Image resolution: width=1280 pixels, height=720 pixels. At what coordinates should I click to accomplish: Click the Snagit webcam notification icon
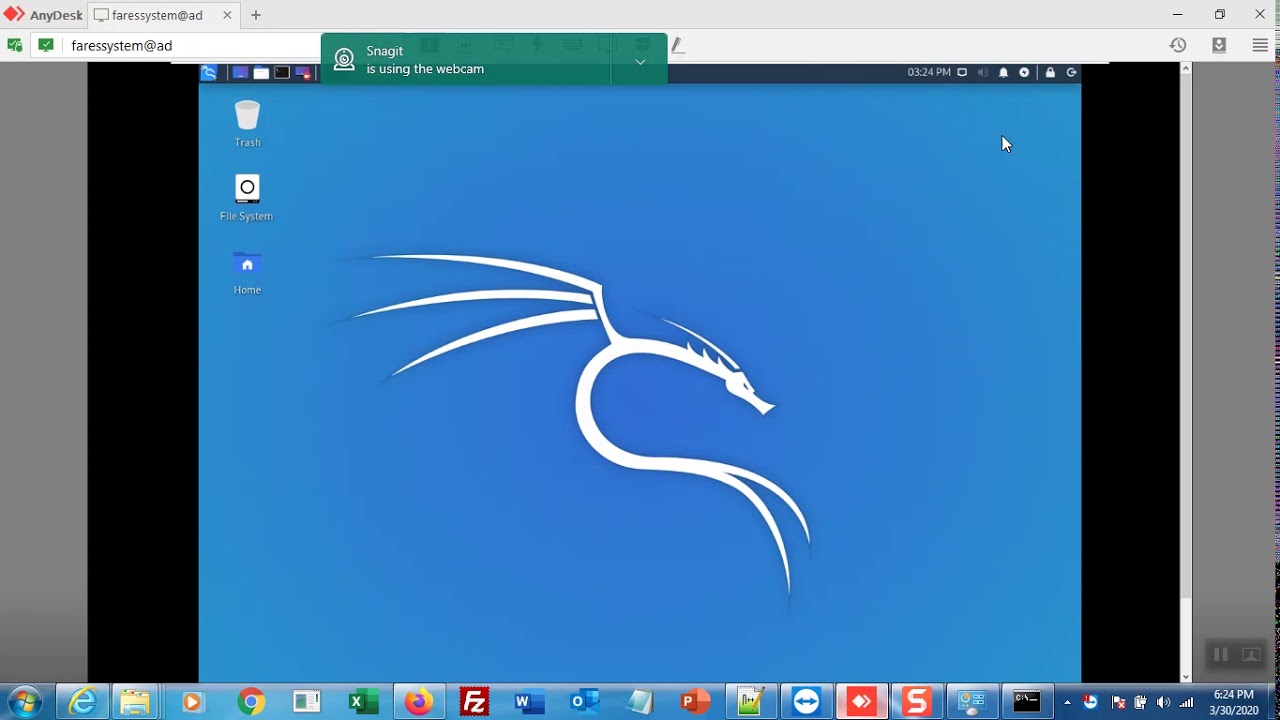pyautogui.click(x=344, y=59)
